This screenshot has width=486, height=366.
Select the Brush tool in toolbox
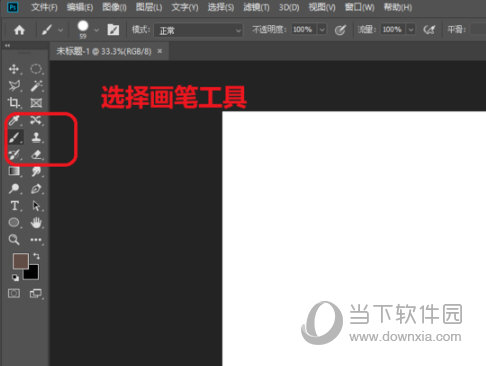coord(15,137)
